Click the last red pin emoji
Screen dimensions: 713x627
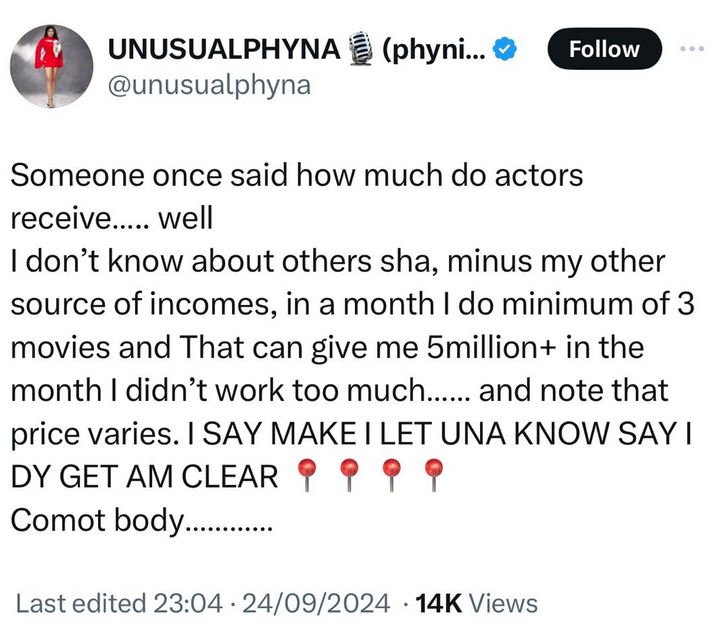[x=433, y=475]
